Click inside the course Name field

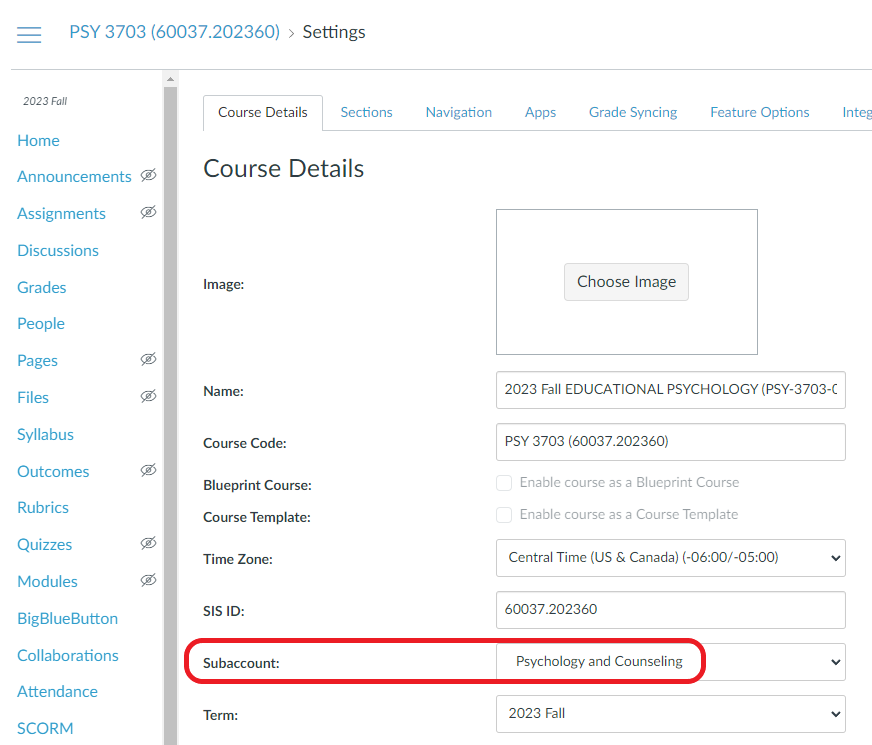(670, 390)
